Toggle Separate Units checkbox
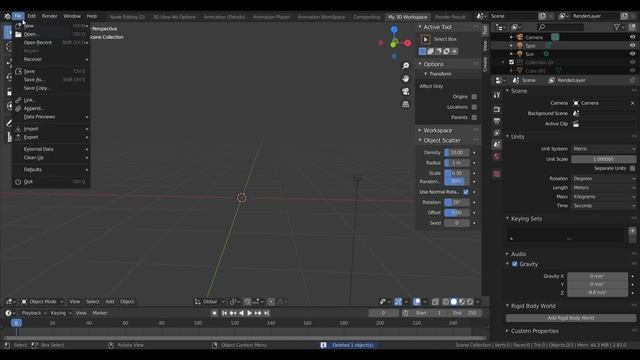Image resolution: width=640 pixels, height=360 pixels. 632,168
